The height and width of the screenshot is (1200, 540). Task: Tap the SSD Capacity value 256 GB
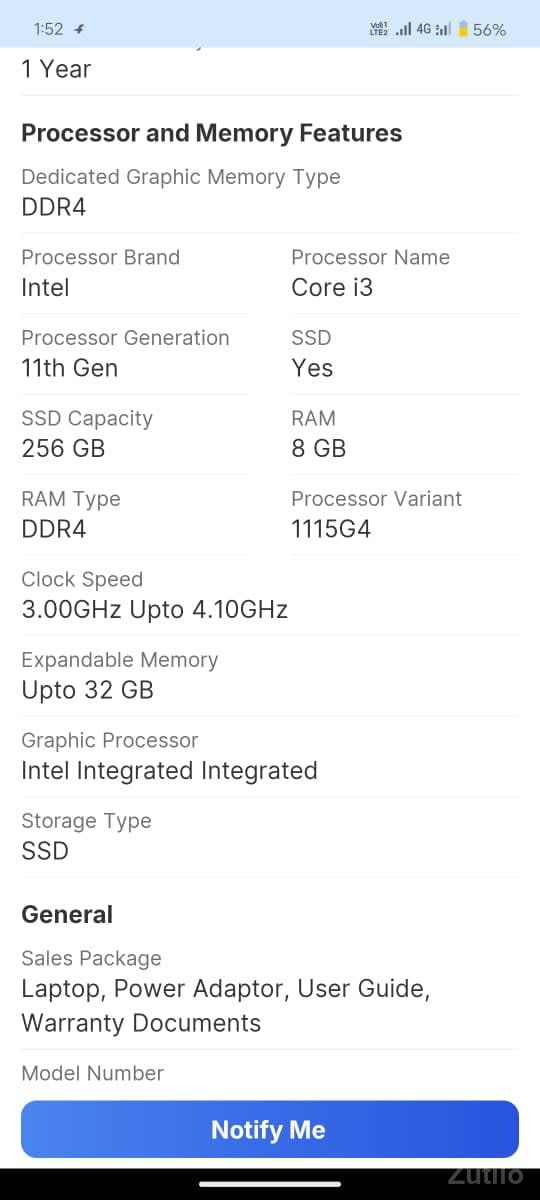click(x=63, y=448)
